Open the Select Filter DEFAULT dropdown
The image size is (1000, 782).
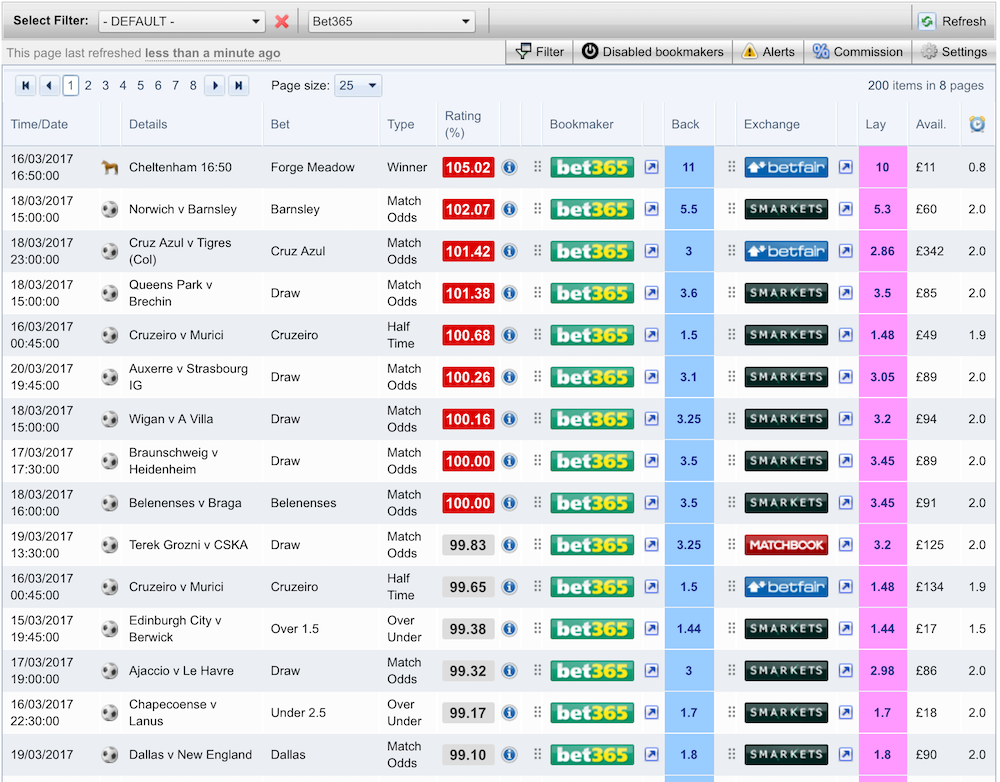point(181,22)
